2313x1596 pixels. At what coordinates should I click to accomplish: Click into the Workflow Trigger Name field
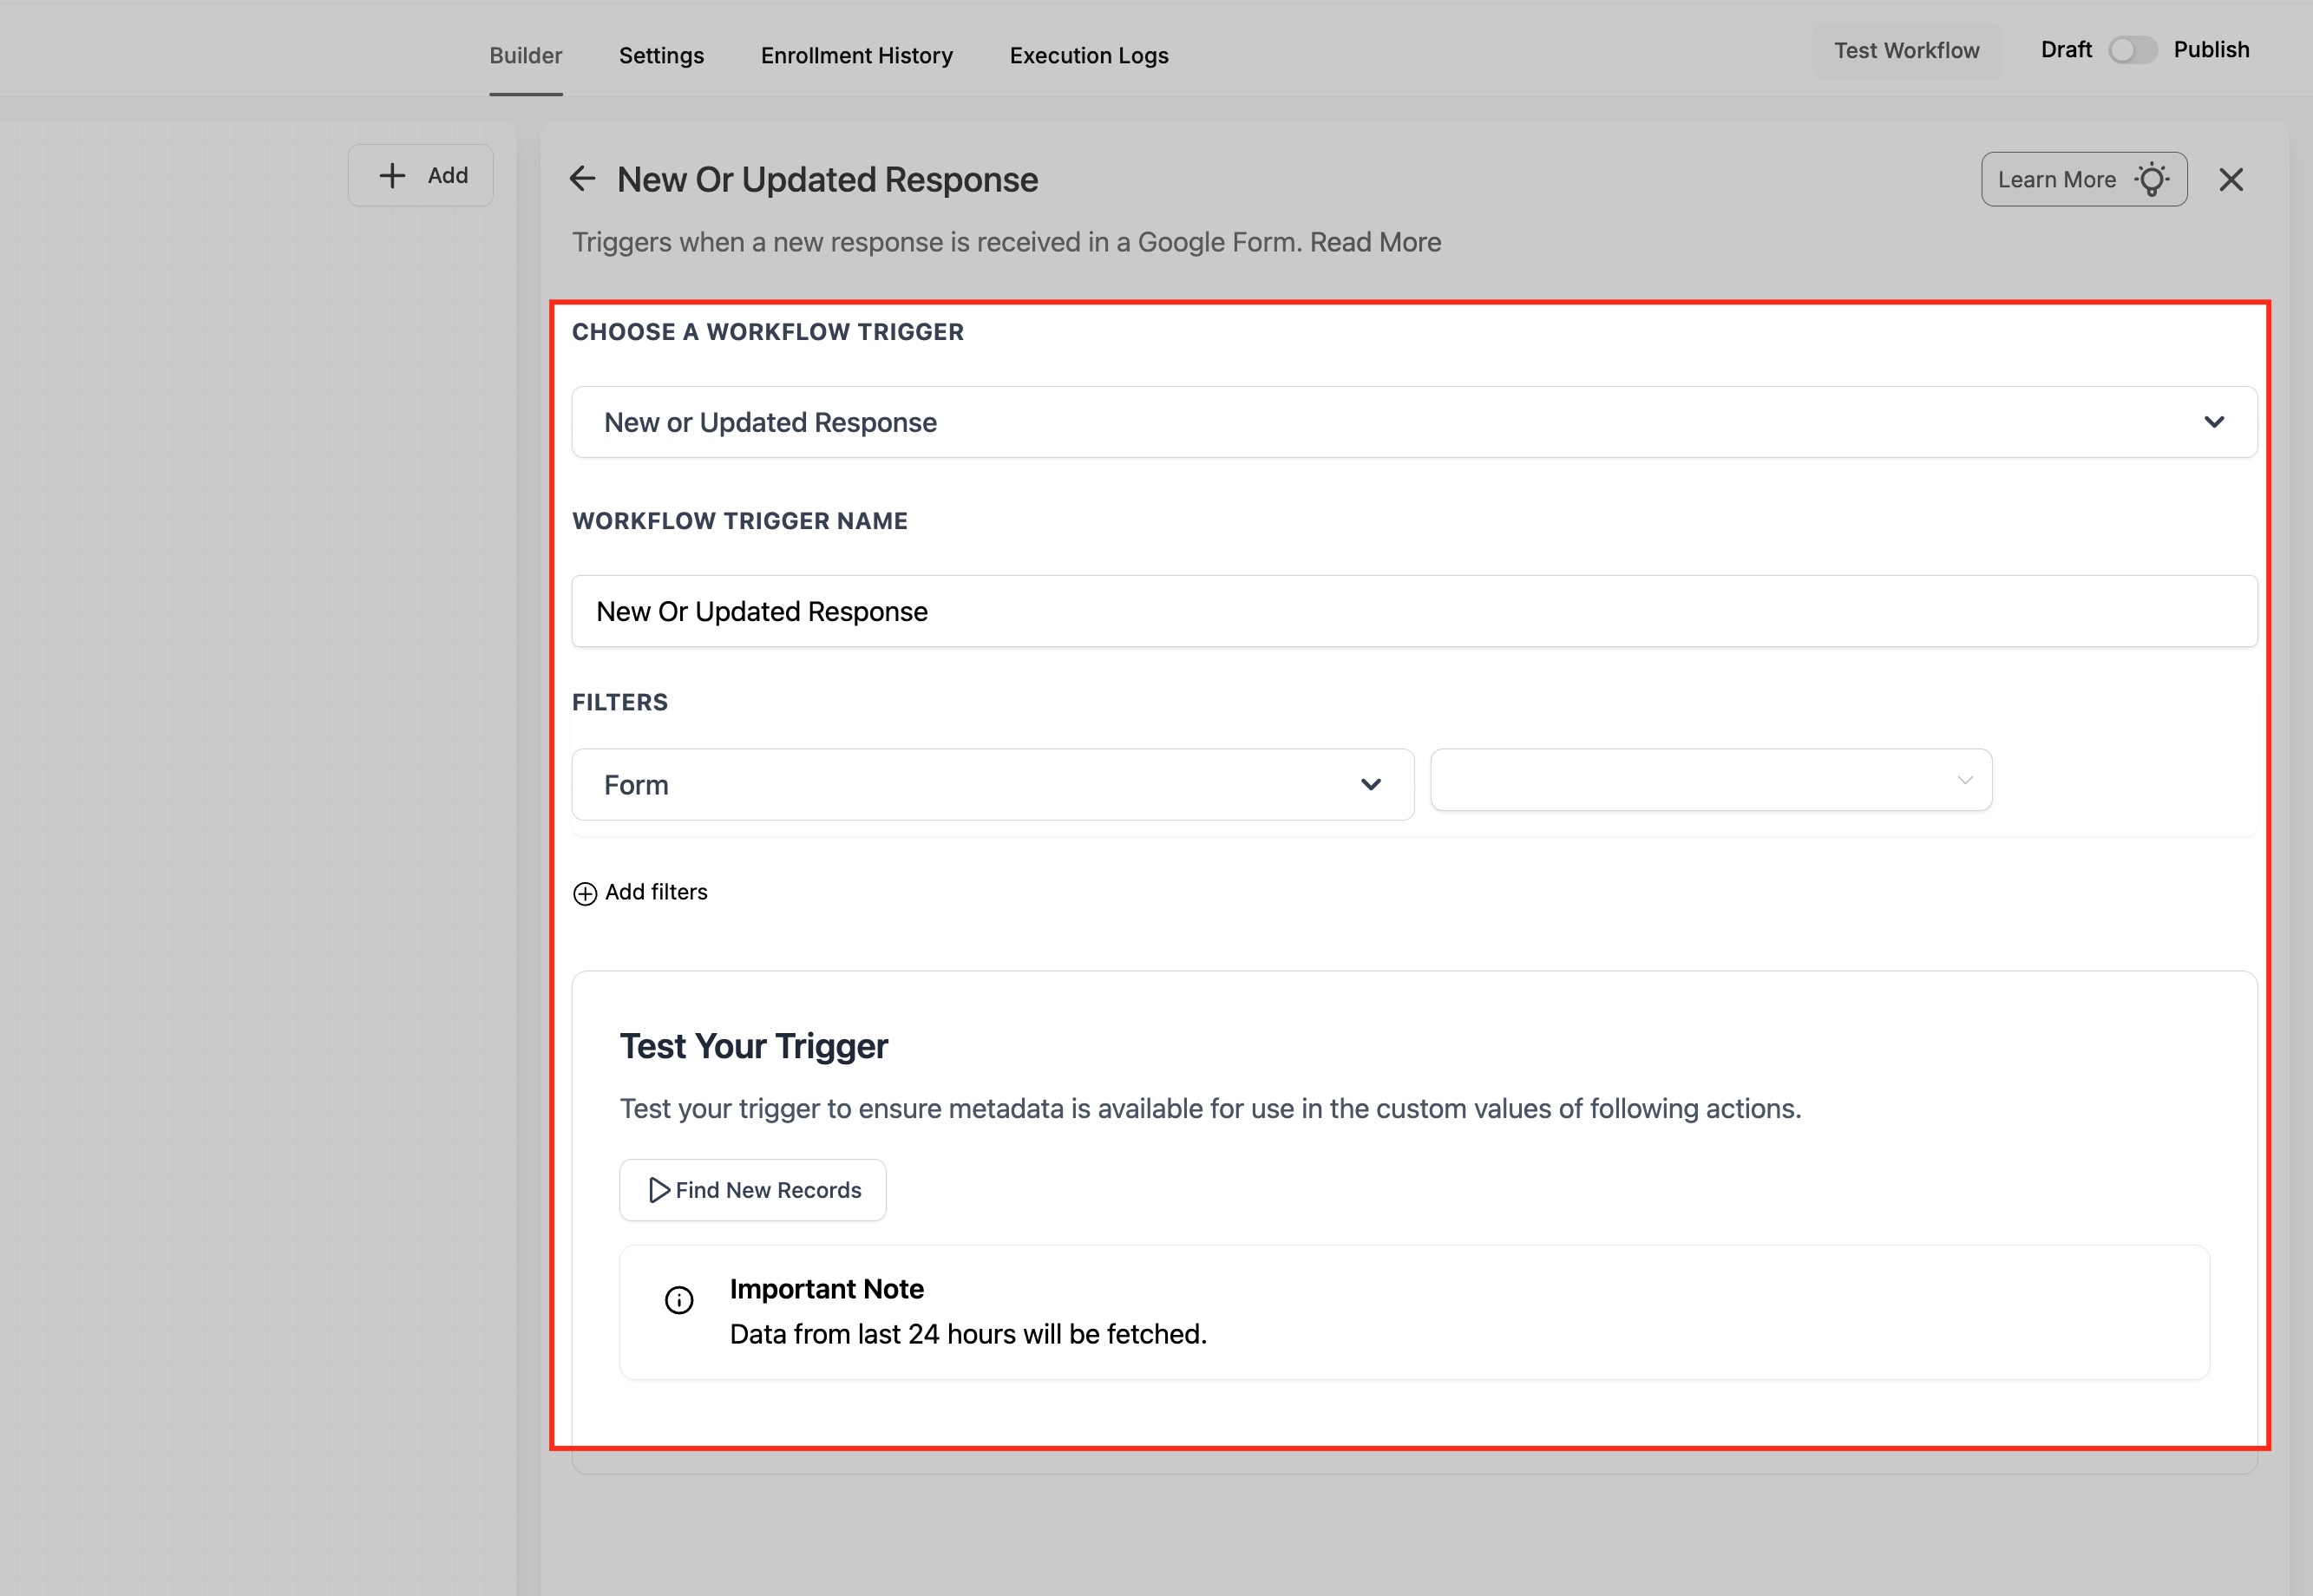point(1414,611)
